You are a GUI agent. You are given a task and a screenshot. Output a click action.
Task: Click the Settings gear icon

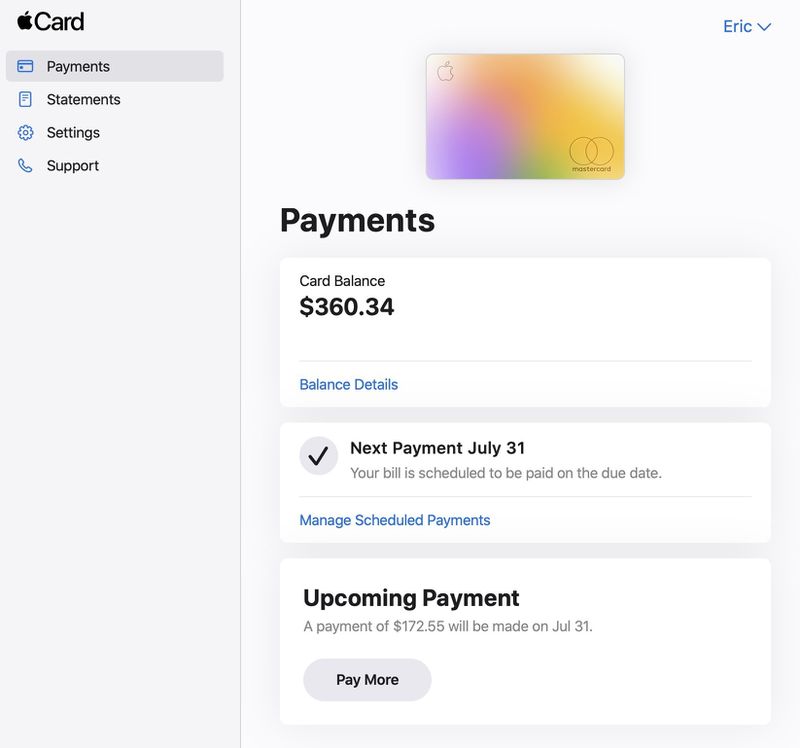tap(26, 132)
